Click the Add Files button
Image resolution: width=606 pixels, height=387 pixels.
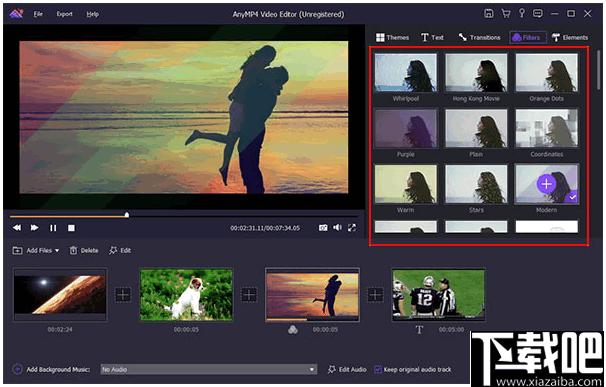coord(32,251)
